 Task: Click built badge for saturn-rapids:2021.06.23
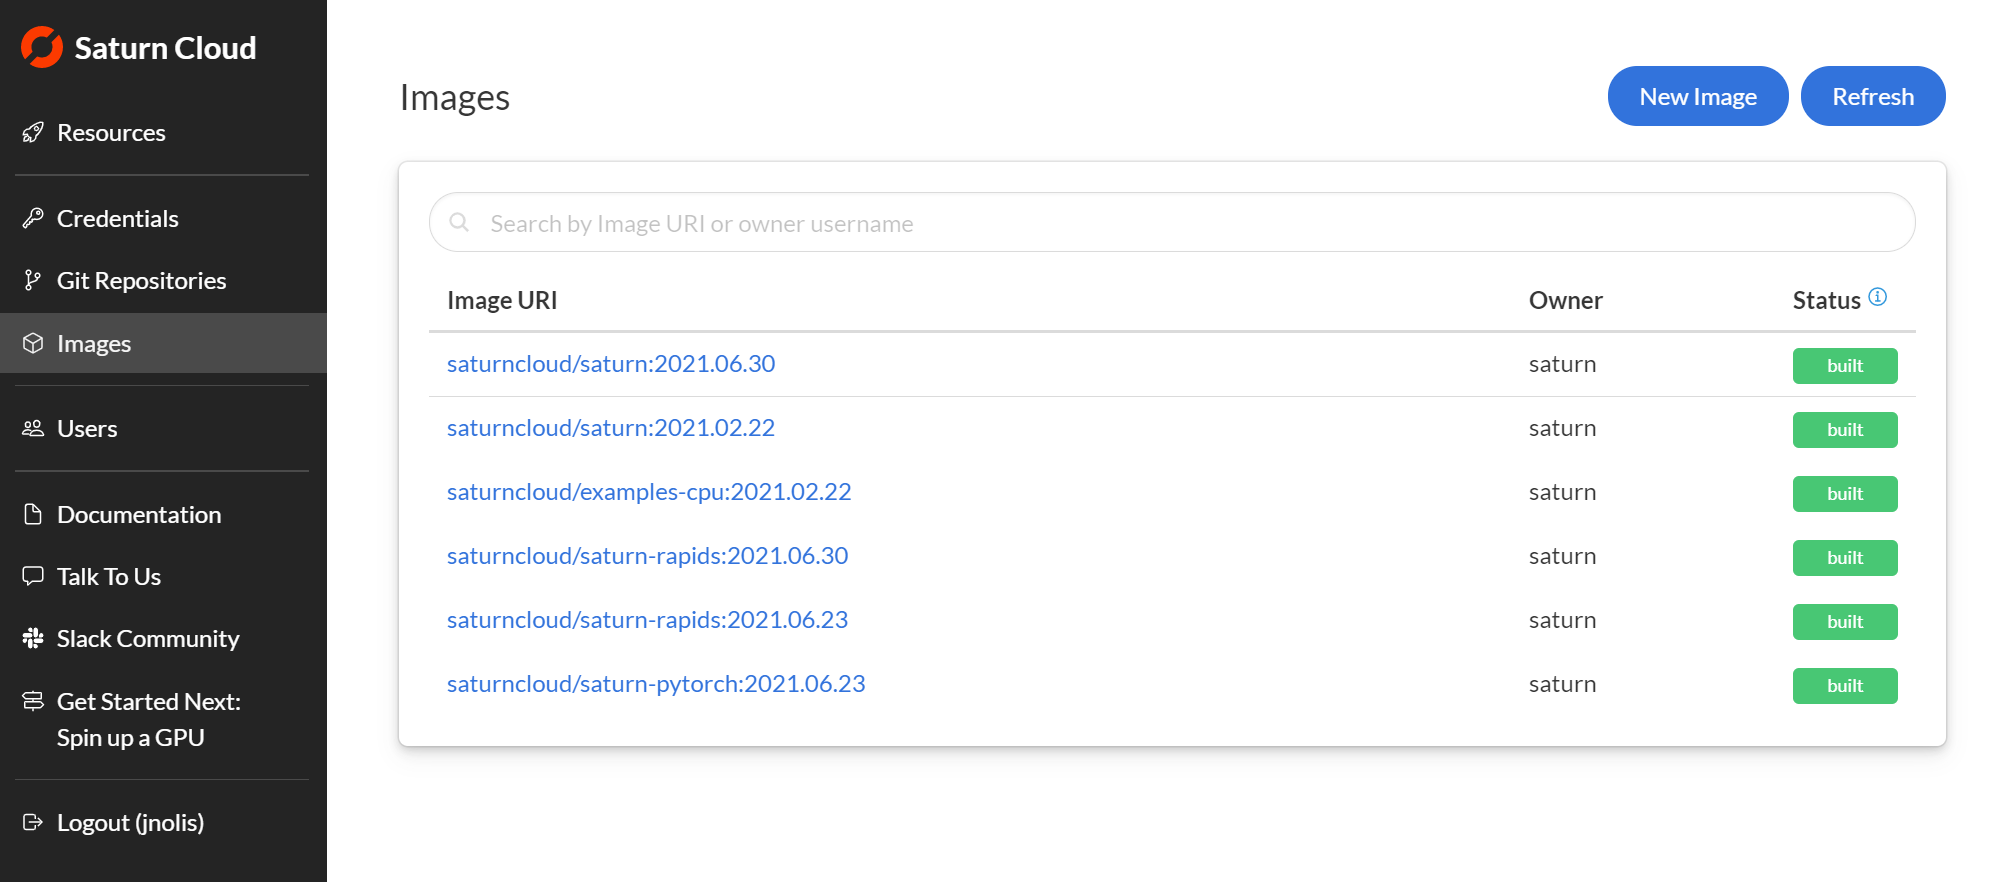tap(1845, 622)
